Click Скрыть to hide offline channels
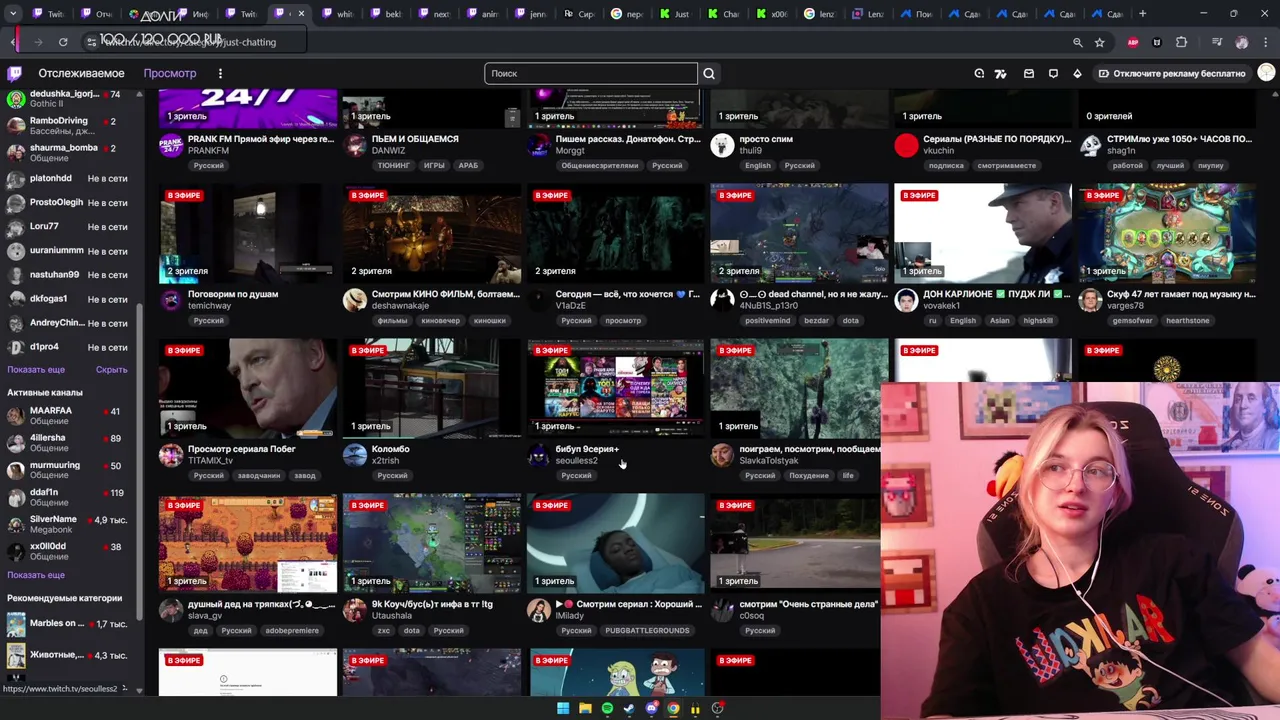Viewport: 1280px width, 720px height. pos(111,370)
